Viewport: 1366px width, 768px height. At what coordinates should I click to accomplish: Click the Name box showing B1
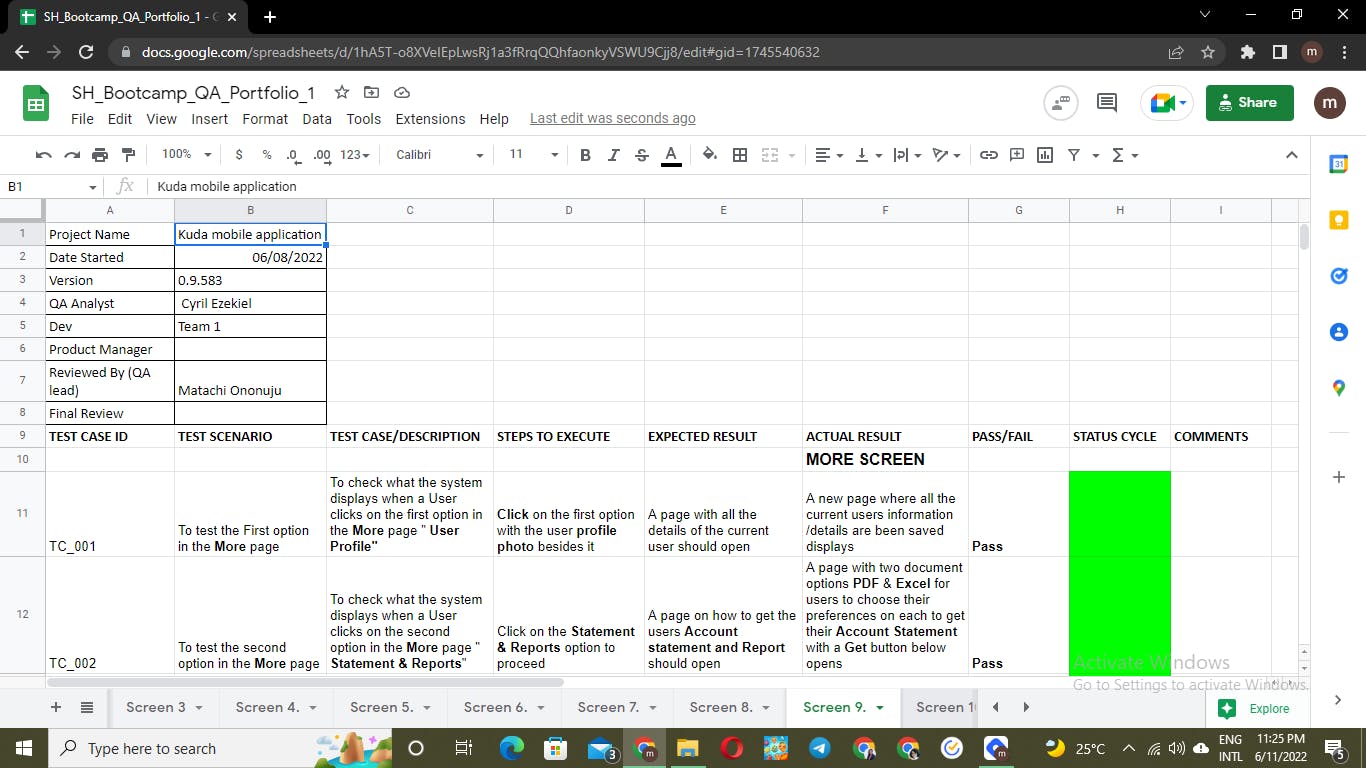(52, 186)
